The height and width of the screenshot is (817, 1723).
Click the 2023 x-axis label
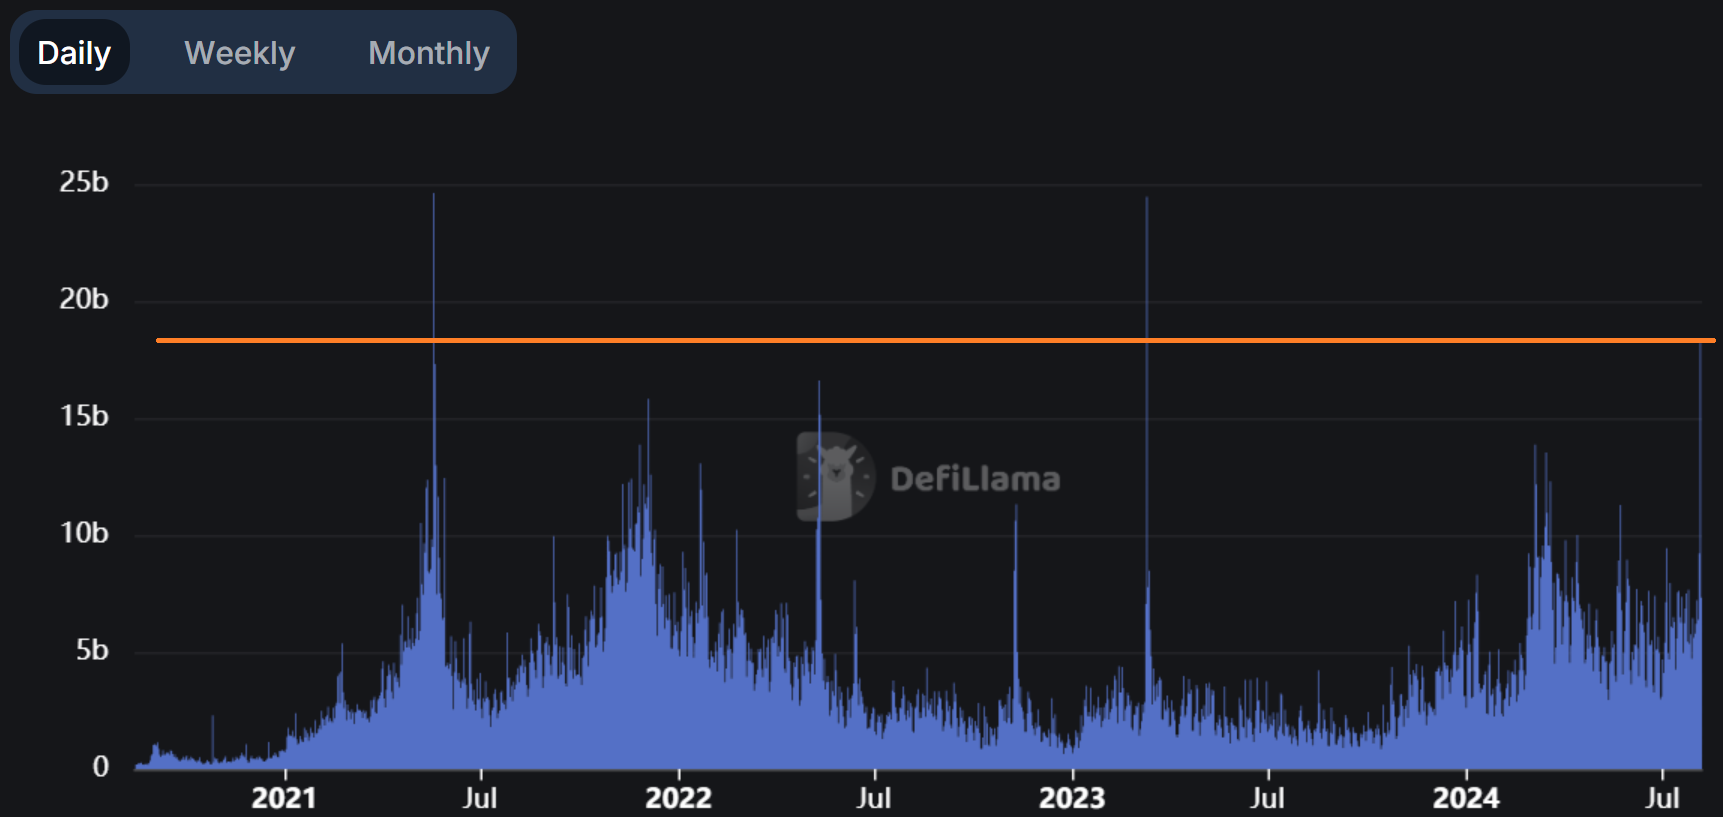tap(1072, 798)
